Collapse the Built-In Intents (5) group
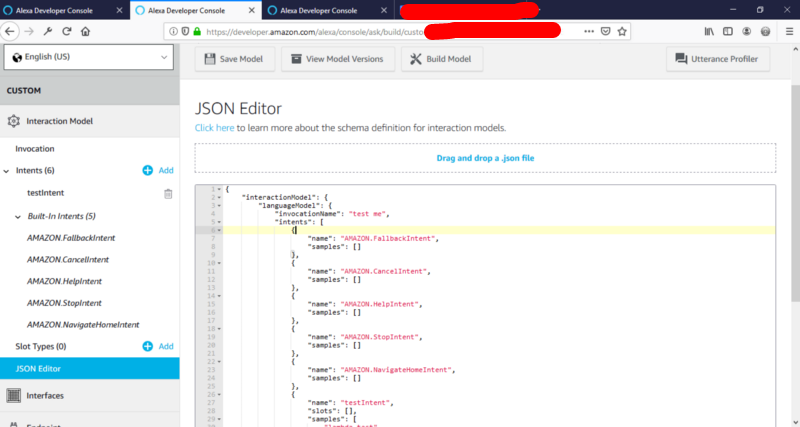The width and height of the screenshot is (800, 427). coord(18,217)
